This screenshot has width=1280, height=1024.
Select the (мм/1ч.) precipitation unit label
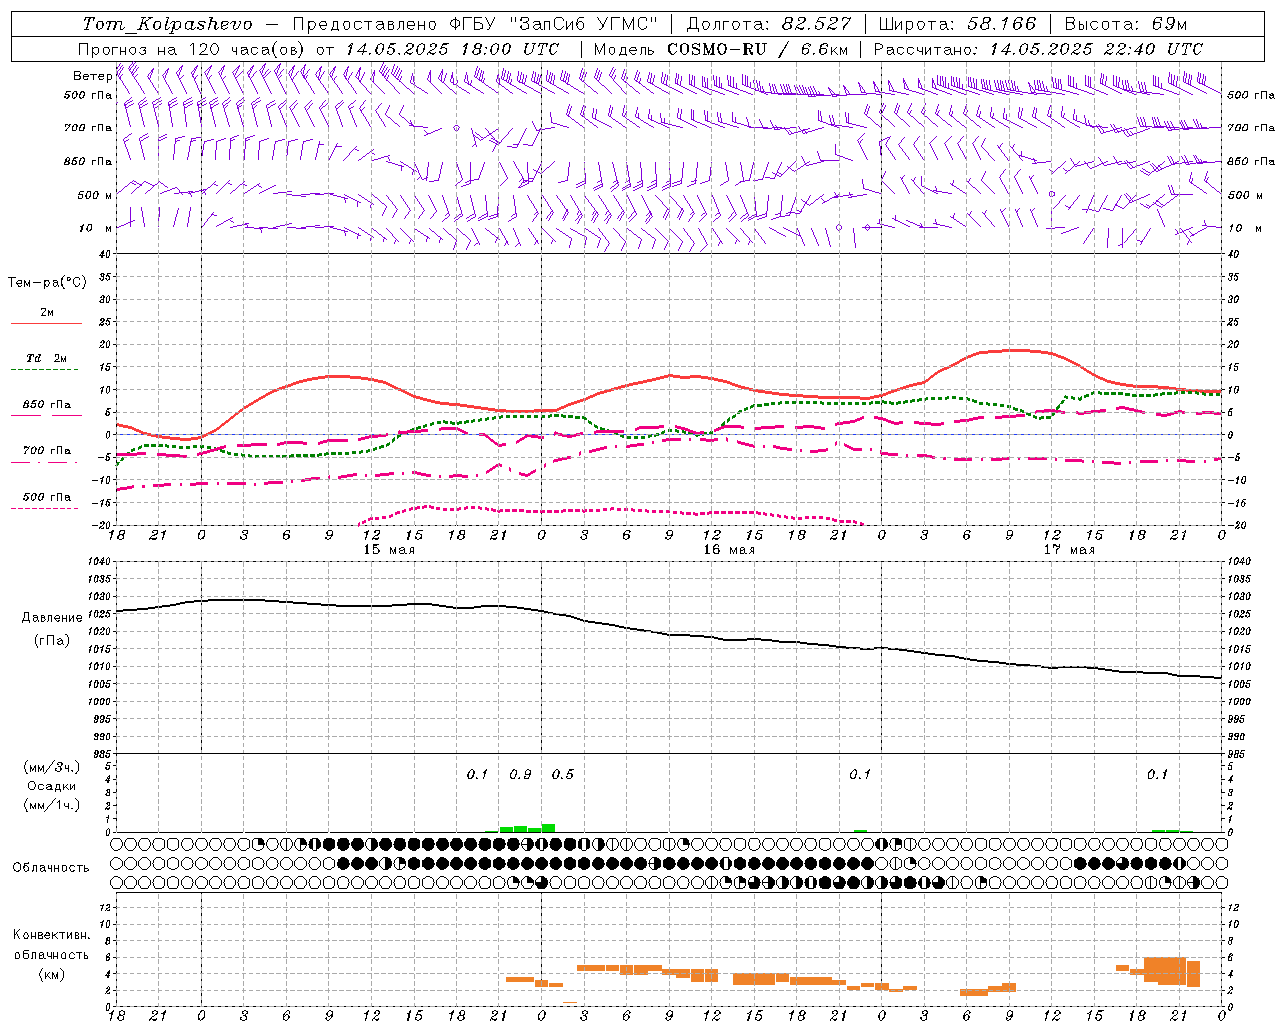[x=52, y=804]
